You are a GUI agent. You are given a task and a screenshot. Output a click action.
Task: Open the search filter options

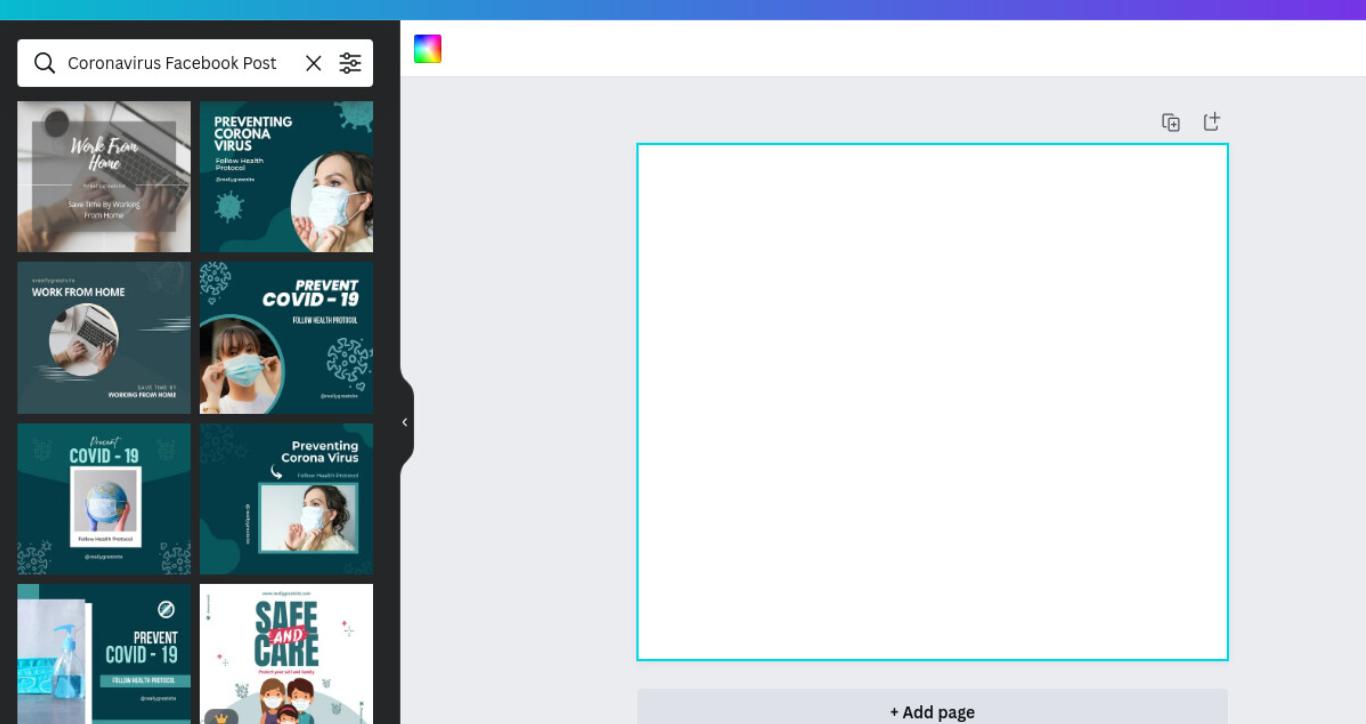pos(350,63)
